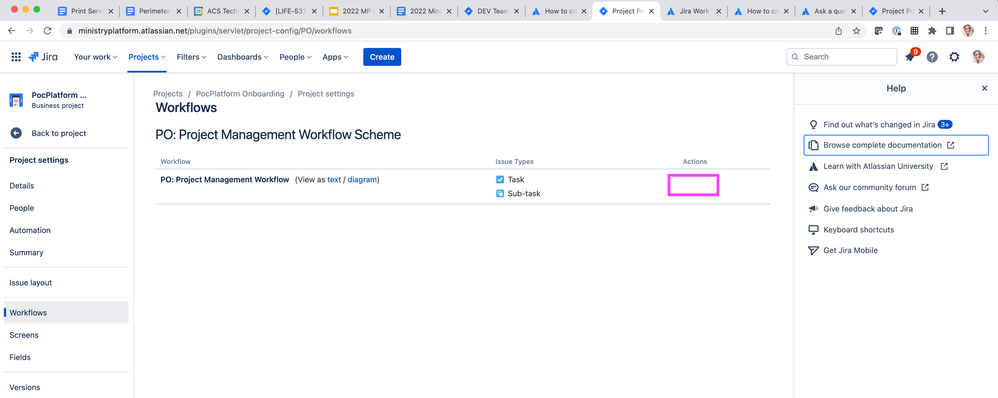Viewport: 998px width, 398px height.
Task: Open the Jira notifications bell
Action: 910,57
